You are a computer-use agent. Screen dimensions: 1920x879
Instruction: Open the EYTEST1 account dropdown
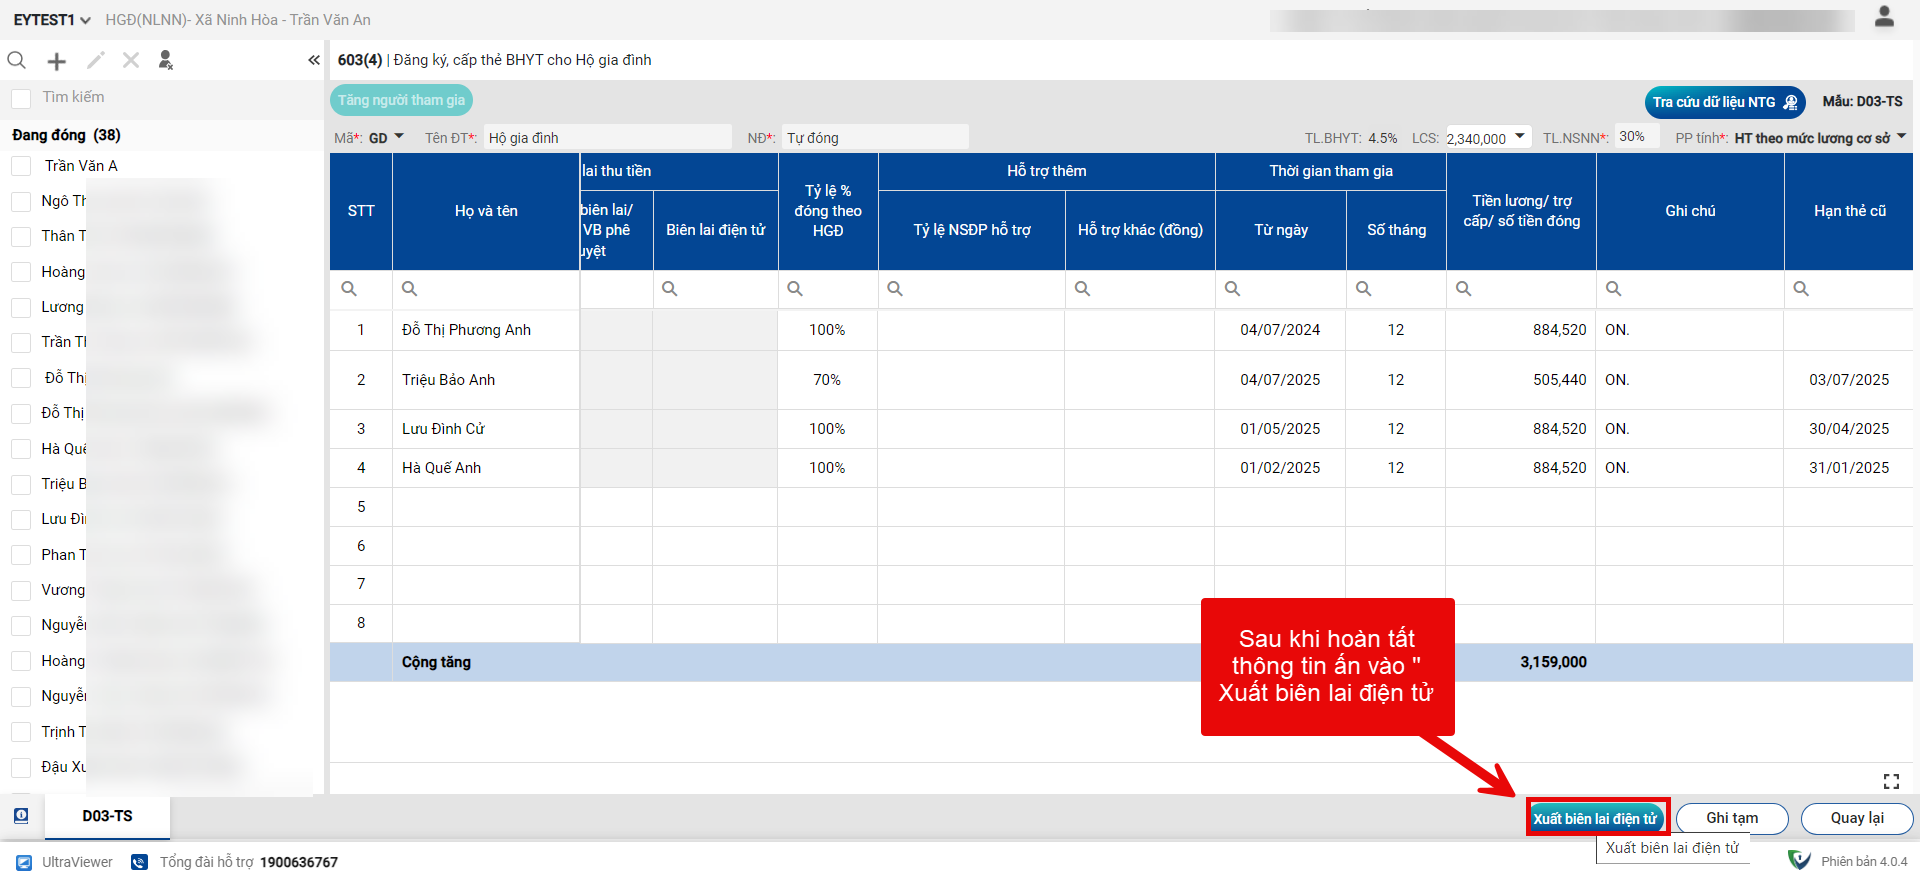[x=52, y=20]
